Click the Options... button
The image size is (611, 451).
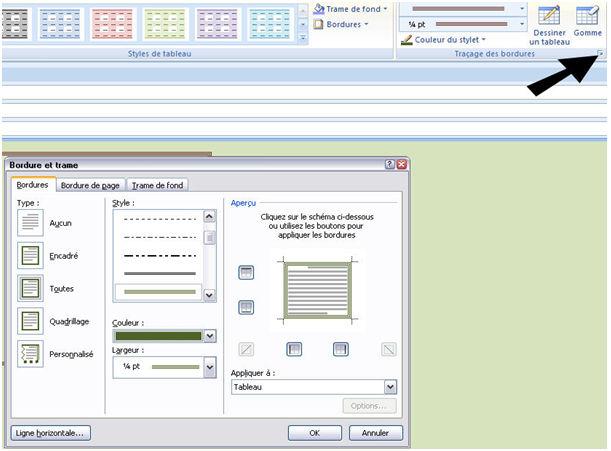369,406
